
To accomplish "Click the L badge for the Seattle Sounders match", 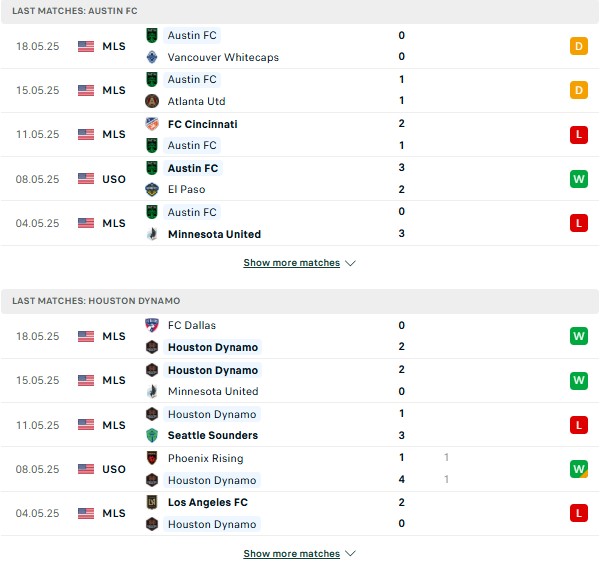I will coord(578,425).
